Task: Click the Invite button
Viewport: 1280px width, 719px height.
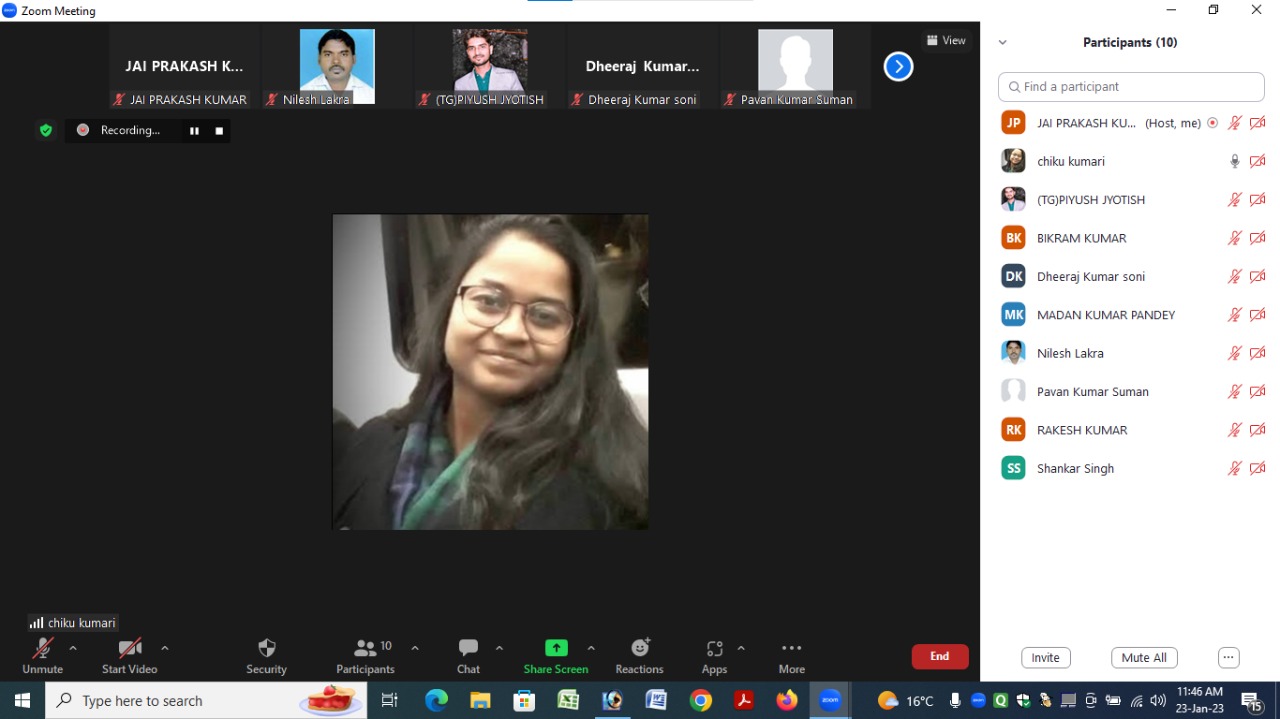Action: (x=1046, y=658)
